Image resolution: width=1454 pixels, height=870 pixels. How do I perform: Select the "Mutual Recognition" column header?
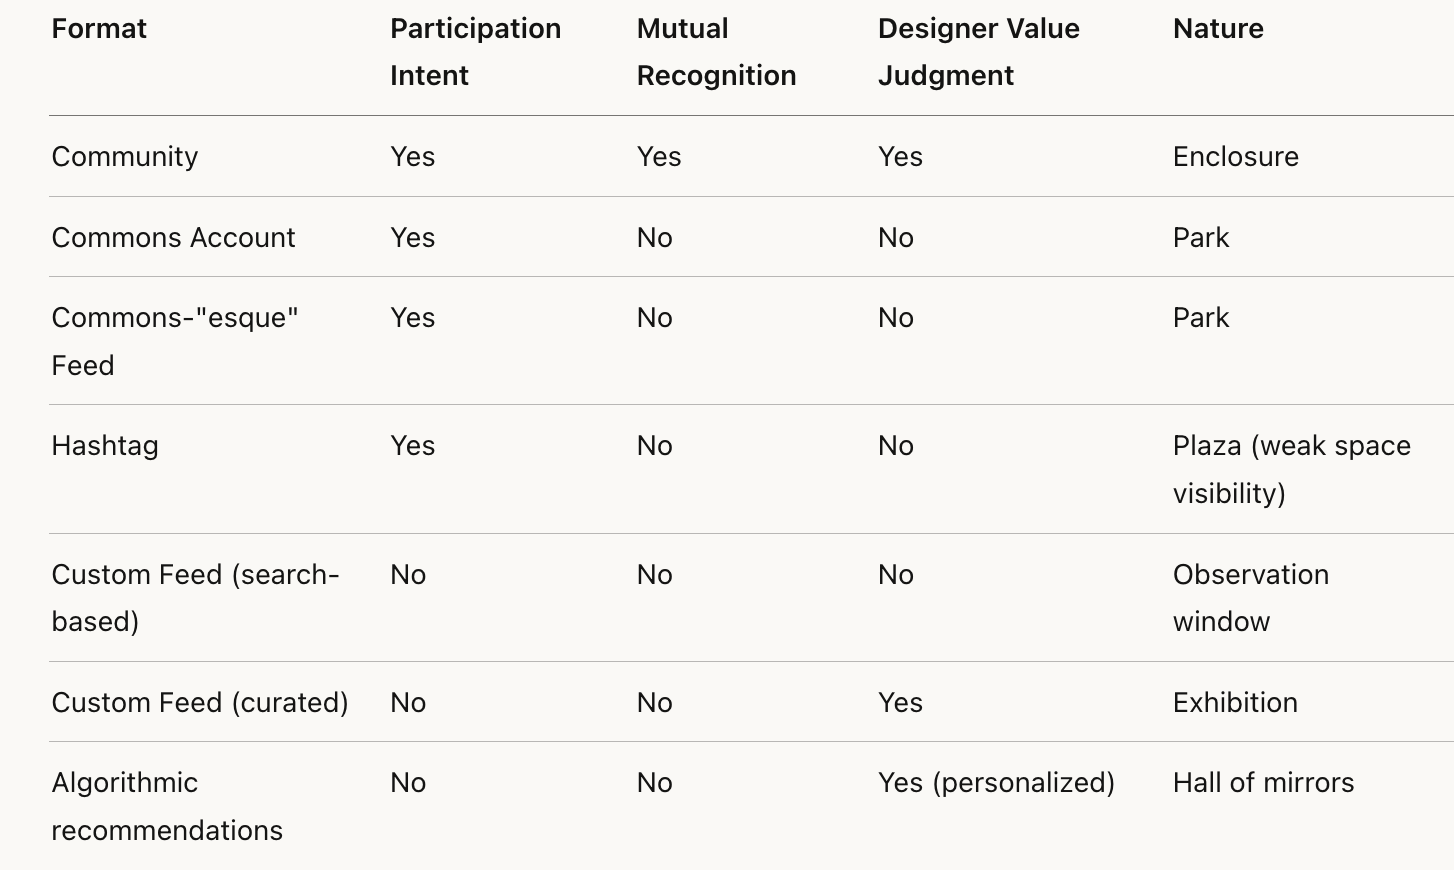(716, 52)
